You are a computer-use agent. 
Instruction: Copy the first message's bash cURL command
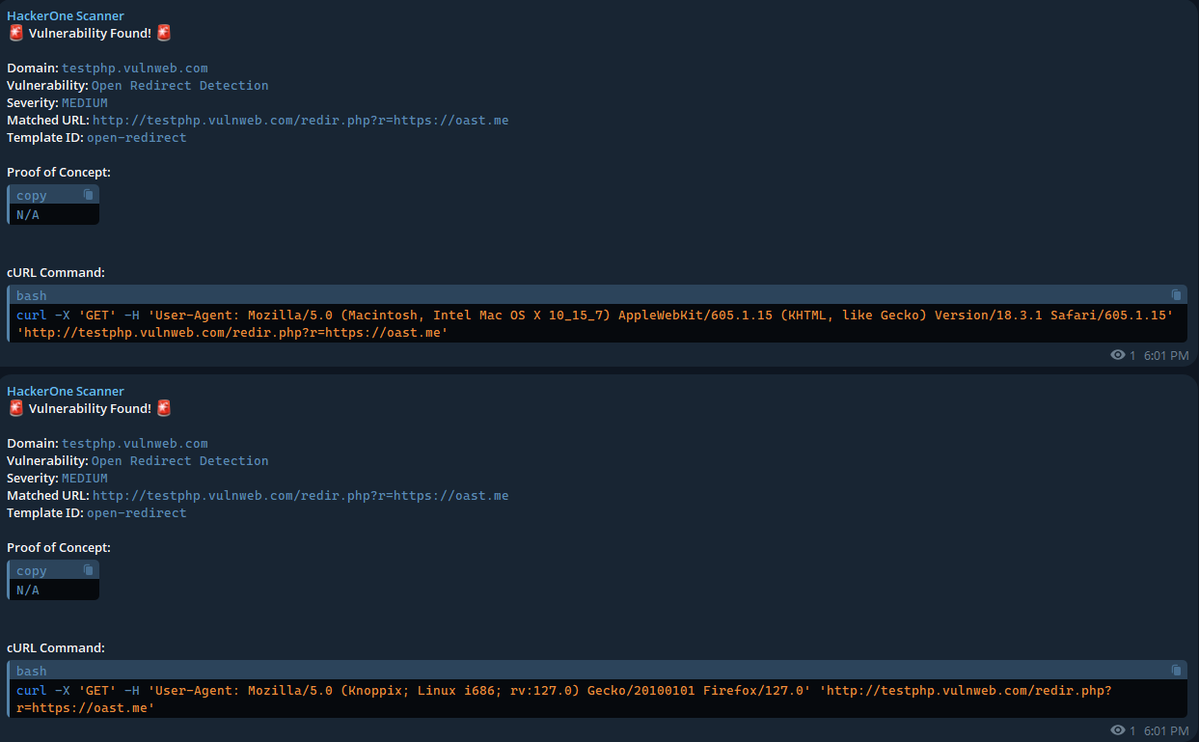(1176, 295)
